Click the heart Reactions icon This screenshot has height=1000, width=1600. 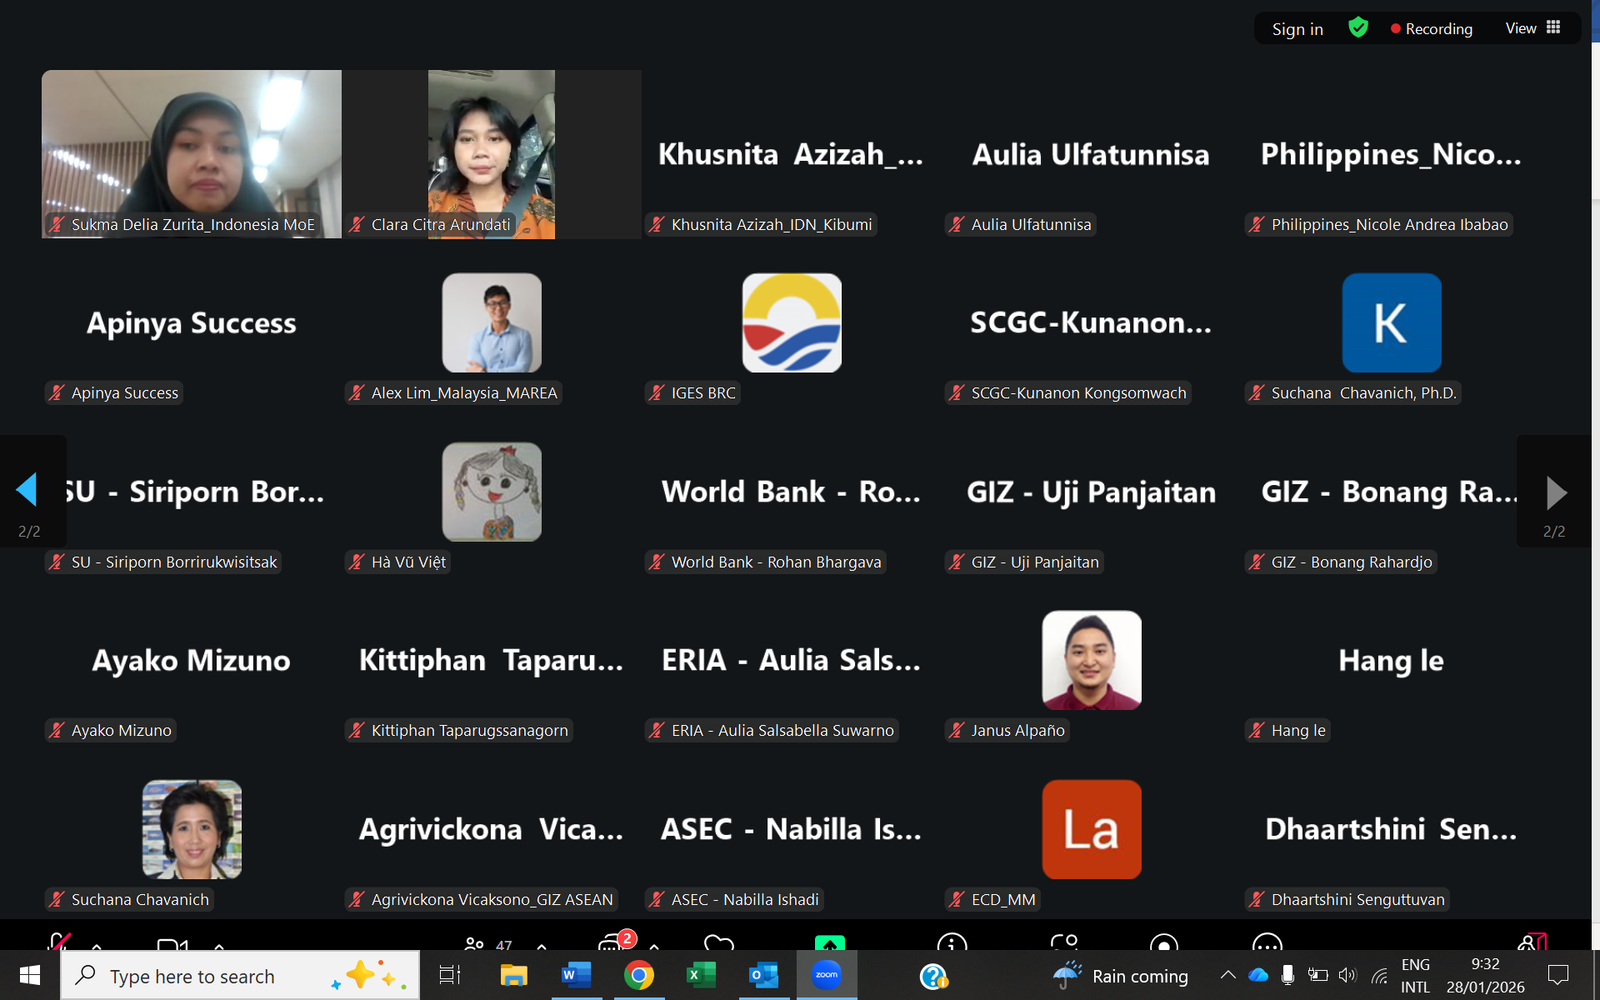(718, 943)
